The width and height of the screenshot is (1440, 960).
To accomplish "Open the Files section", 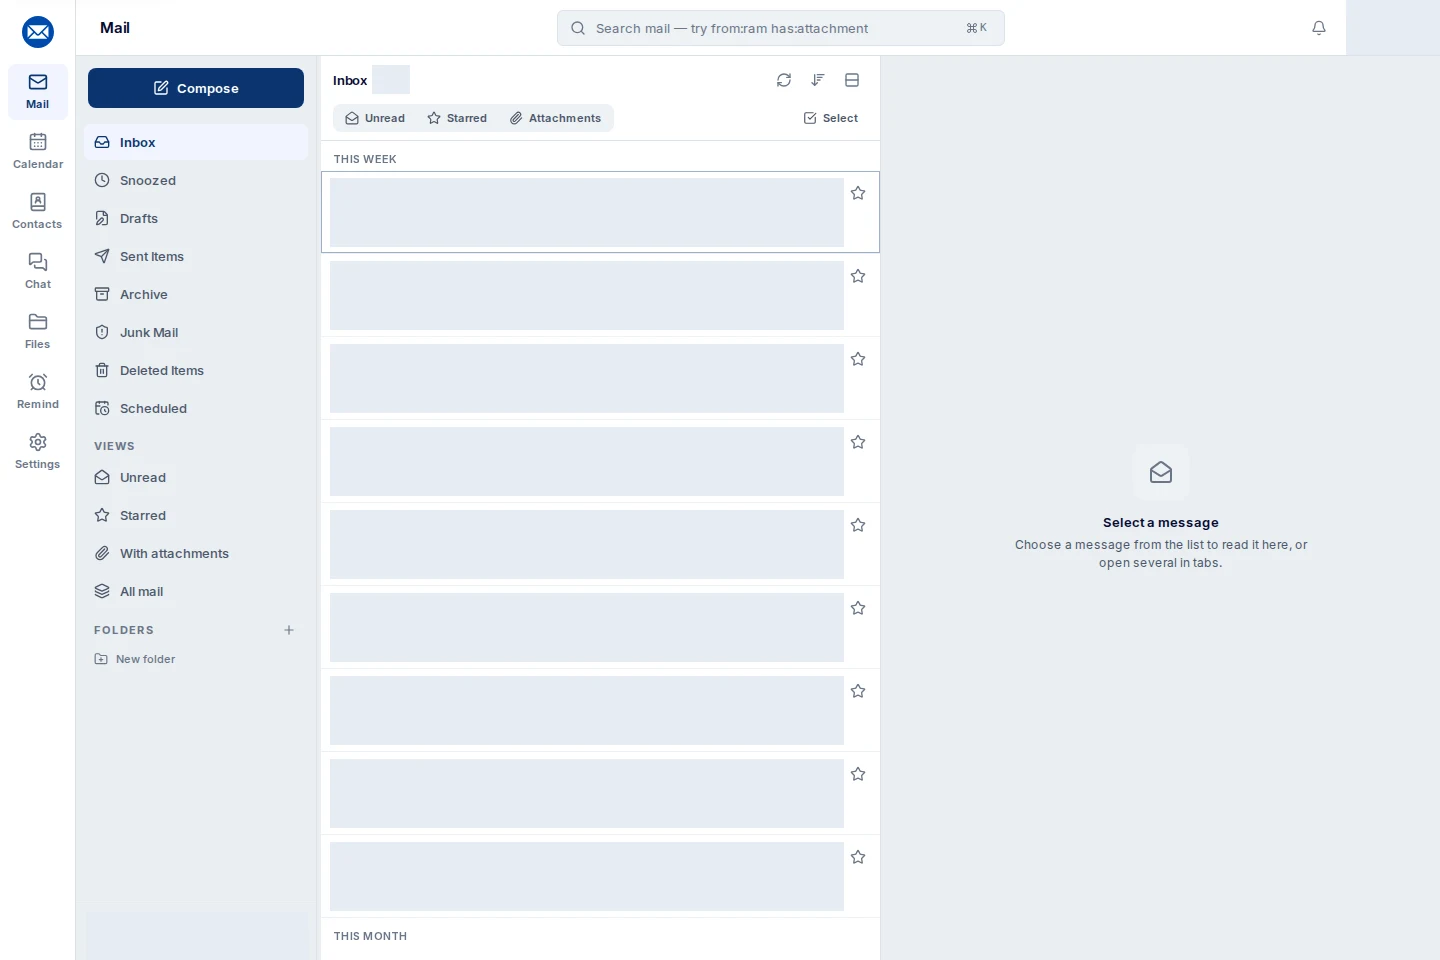I will (x=38, y=332).
